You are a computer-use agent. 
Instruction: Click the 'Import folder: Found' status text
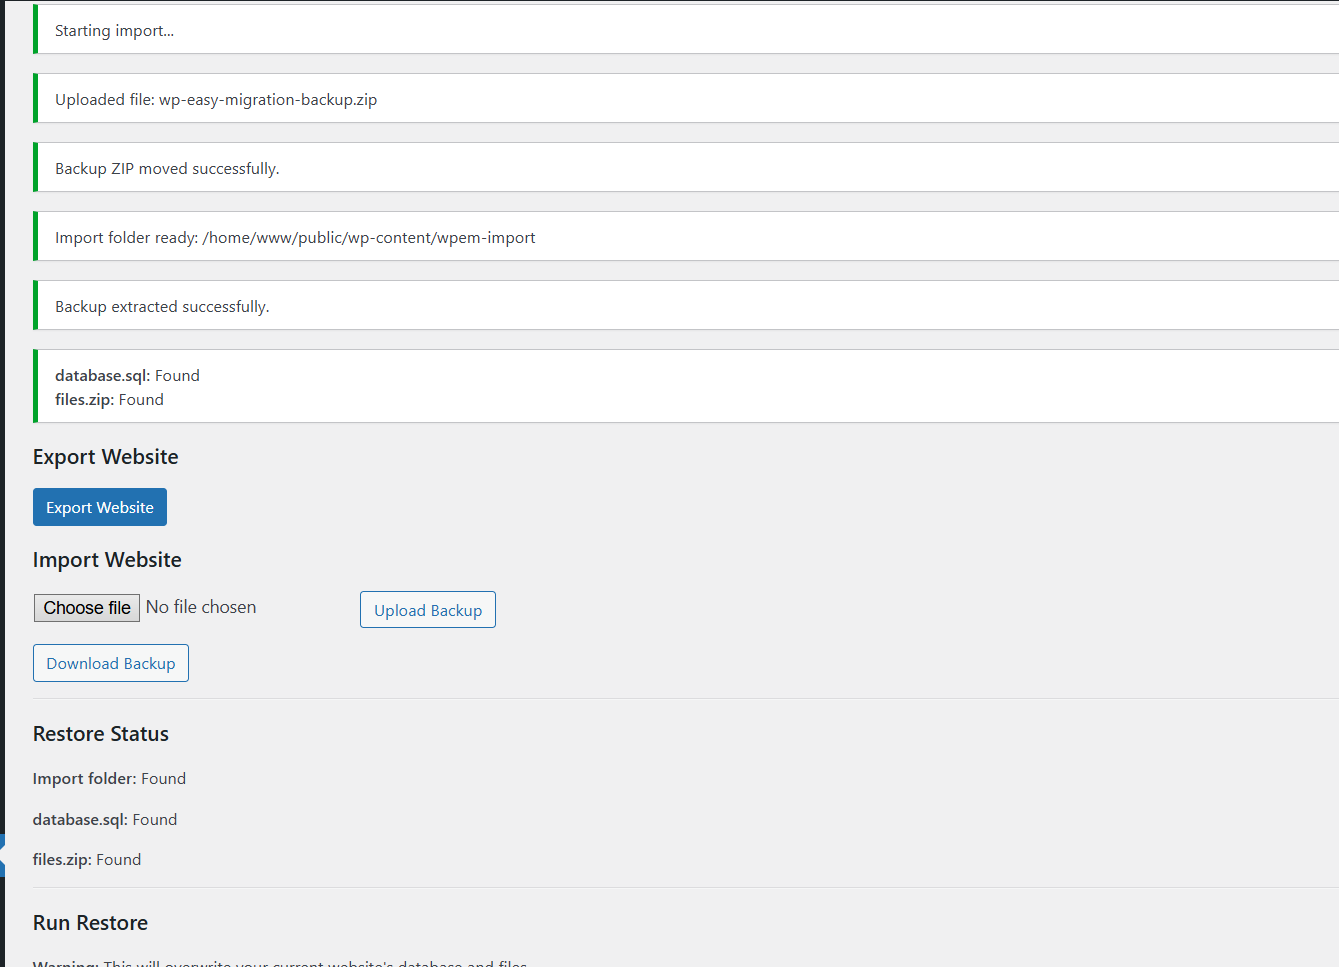point(109,778)
